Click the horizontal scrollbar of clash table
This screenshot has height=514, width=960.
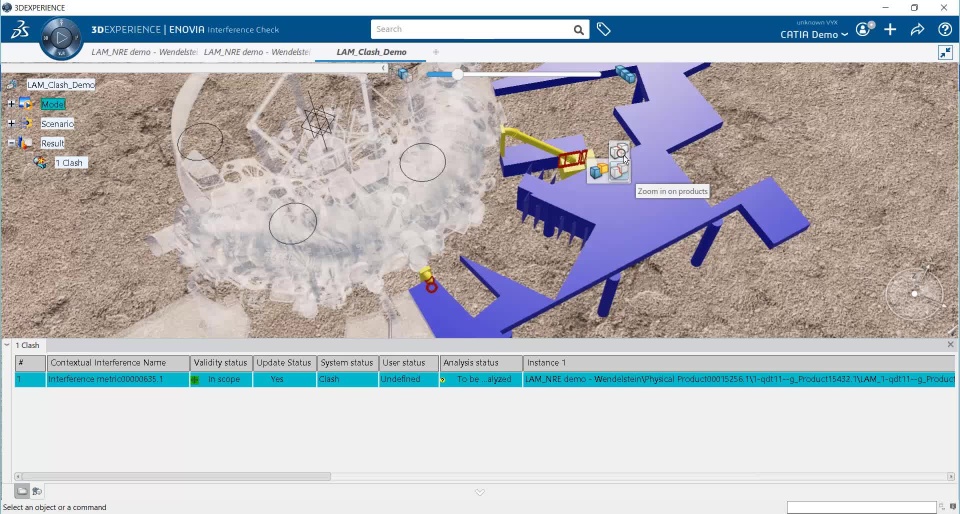(x=176, y=476)
